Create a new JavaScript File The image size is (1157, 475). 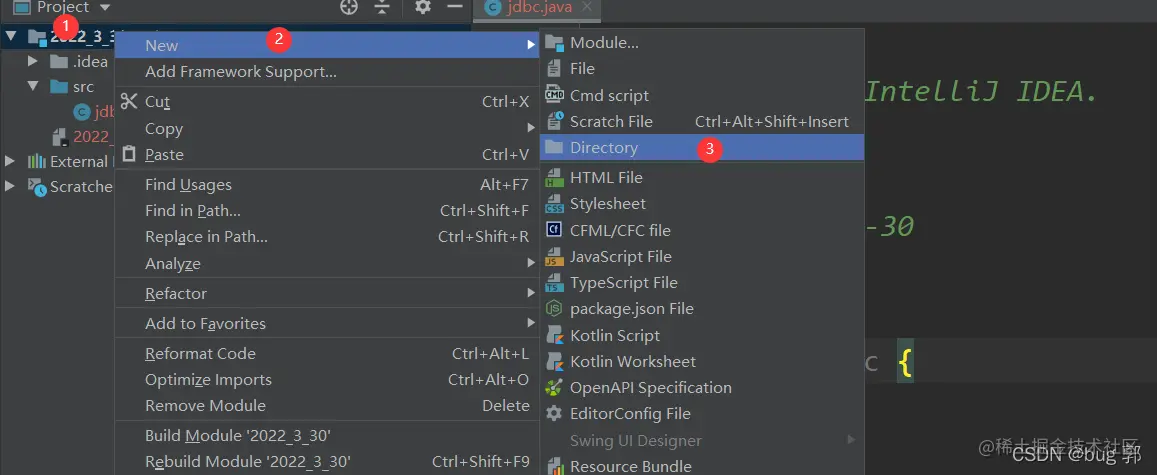click(x=702, y=257)
